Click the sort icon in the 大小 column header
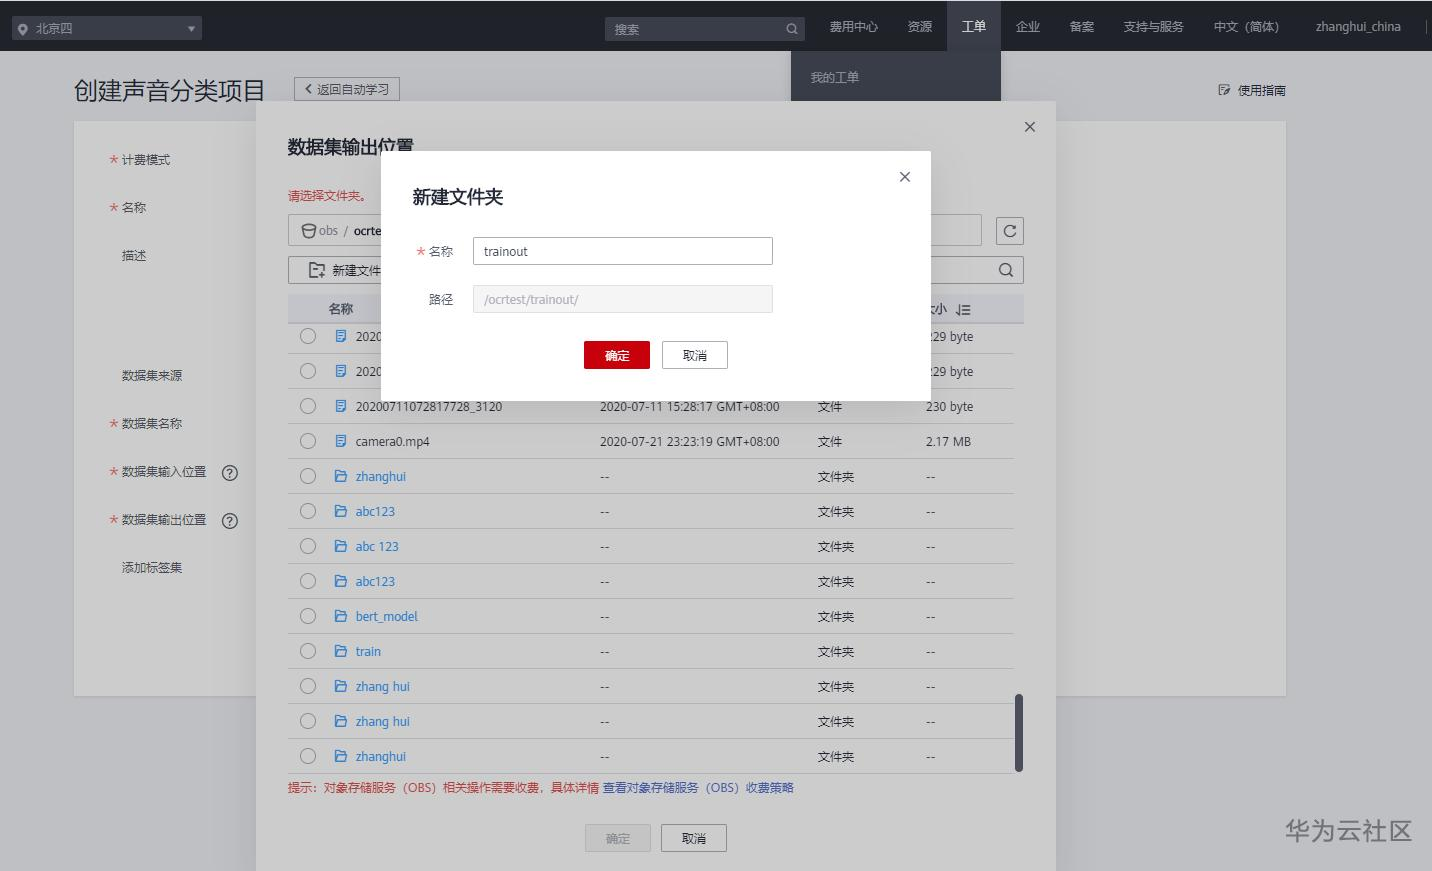1432x871 pixels. coord(963,310)
